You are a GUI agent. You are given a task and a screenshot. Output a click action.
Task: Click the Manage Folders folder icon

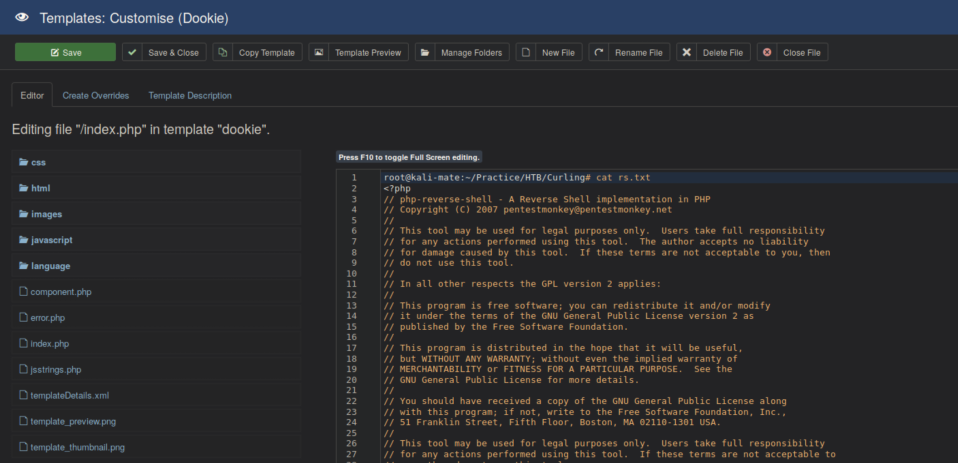[x=425, y=52]
